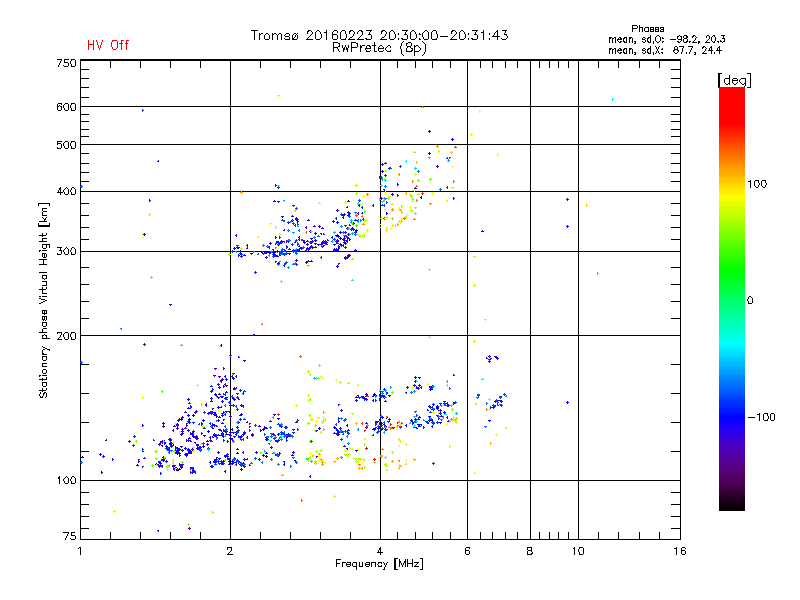This screenshot has width=800, height=600.
Task: Click the y-axis label '600'
Action: click(x=66, y=107)
